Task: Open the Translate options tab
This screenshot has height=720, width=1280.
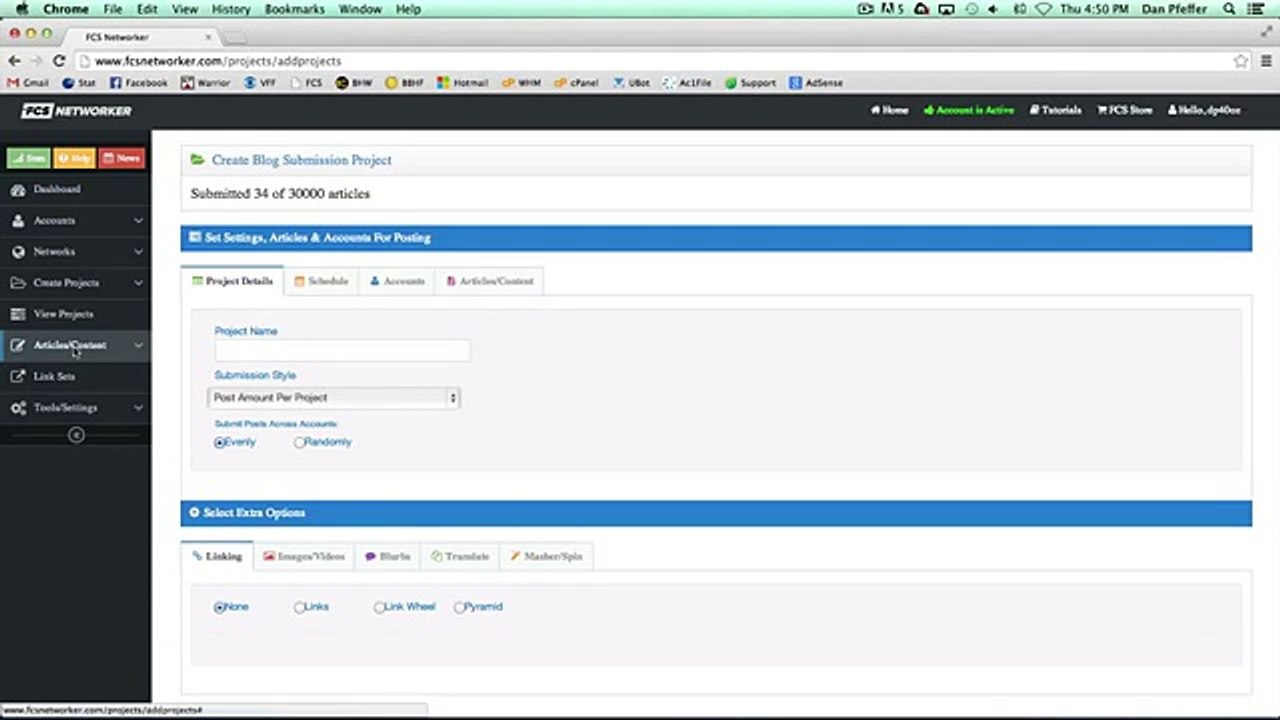Action: [x=460, y=556]
